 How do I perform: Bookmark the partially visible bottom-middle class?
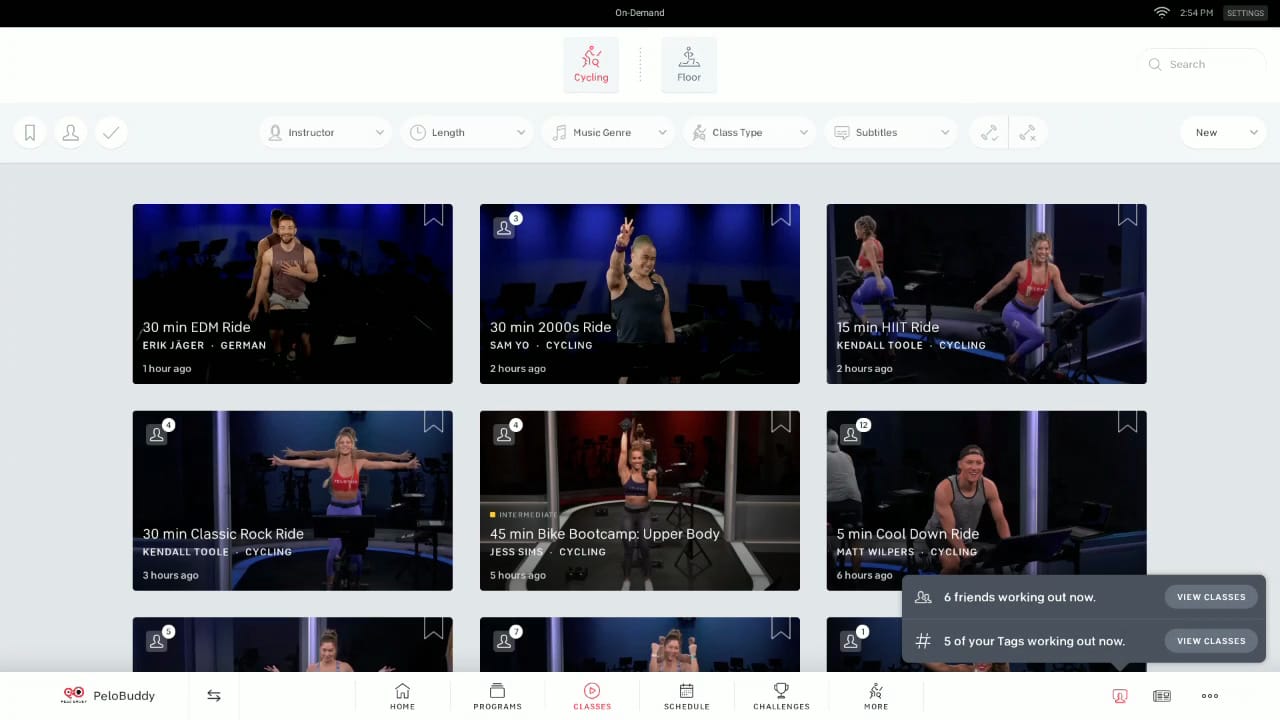780,628
